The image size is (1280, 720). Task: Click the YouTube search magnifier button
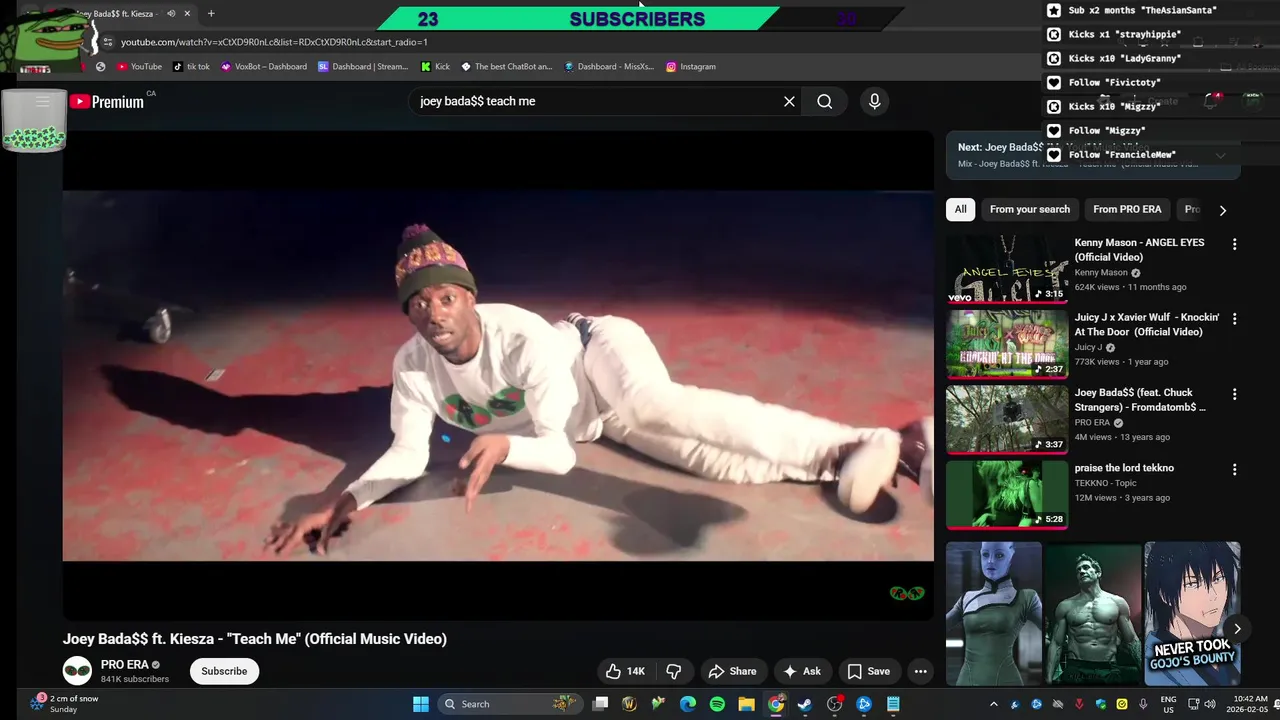[824, 101]
